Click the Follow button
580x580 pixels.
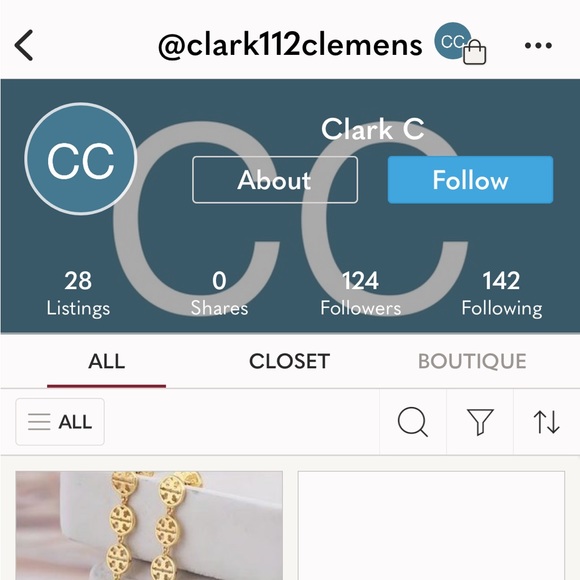point(471,180)
